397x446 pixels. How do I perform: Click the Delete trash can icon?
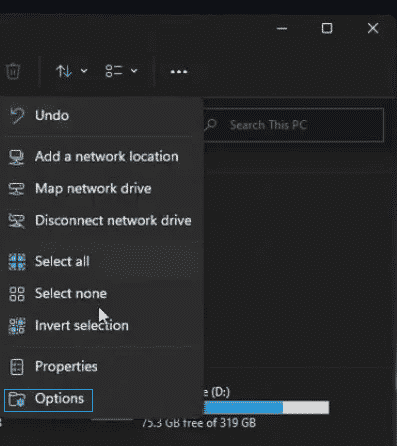tap(13, 71)
